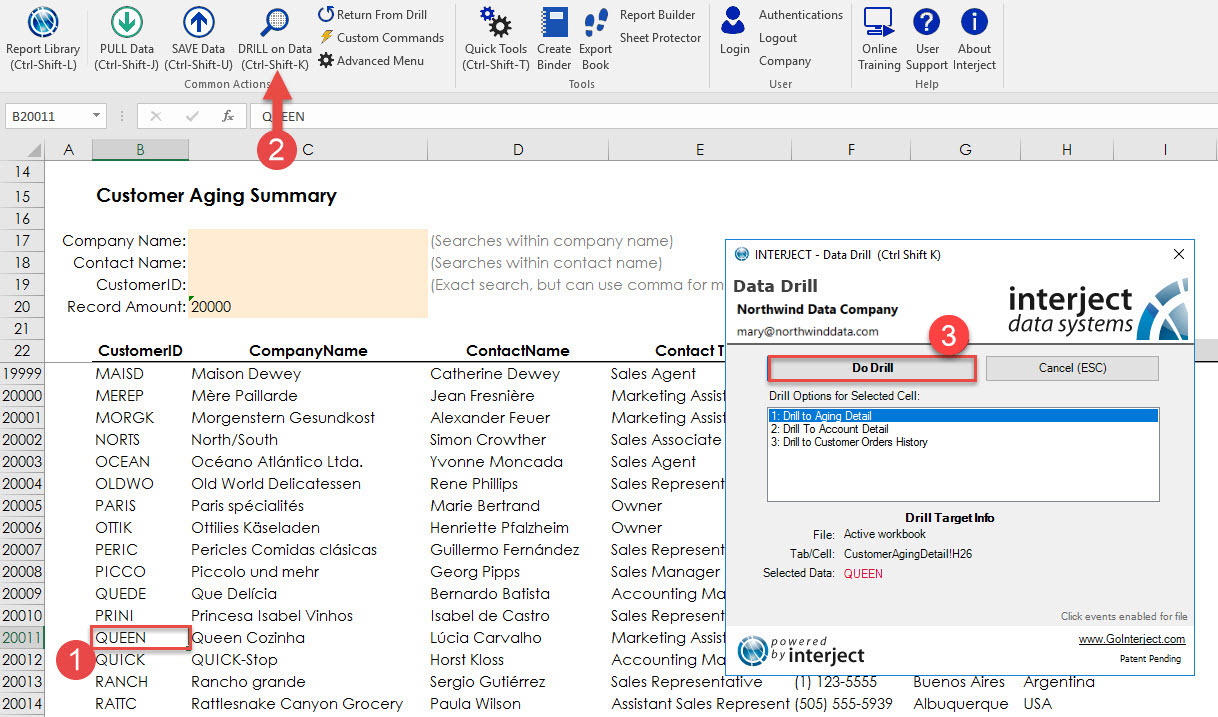Click the Do Drill button
This screenshot has width=1218, height=717.
click(872, 368)
